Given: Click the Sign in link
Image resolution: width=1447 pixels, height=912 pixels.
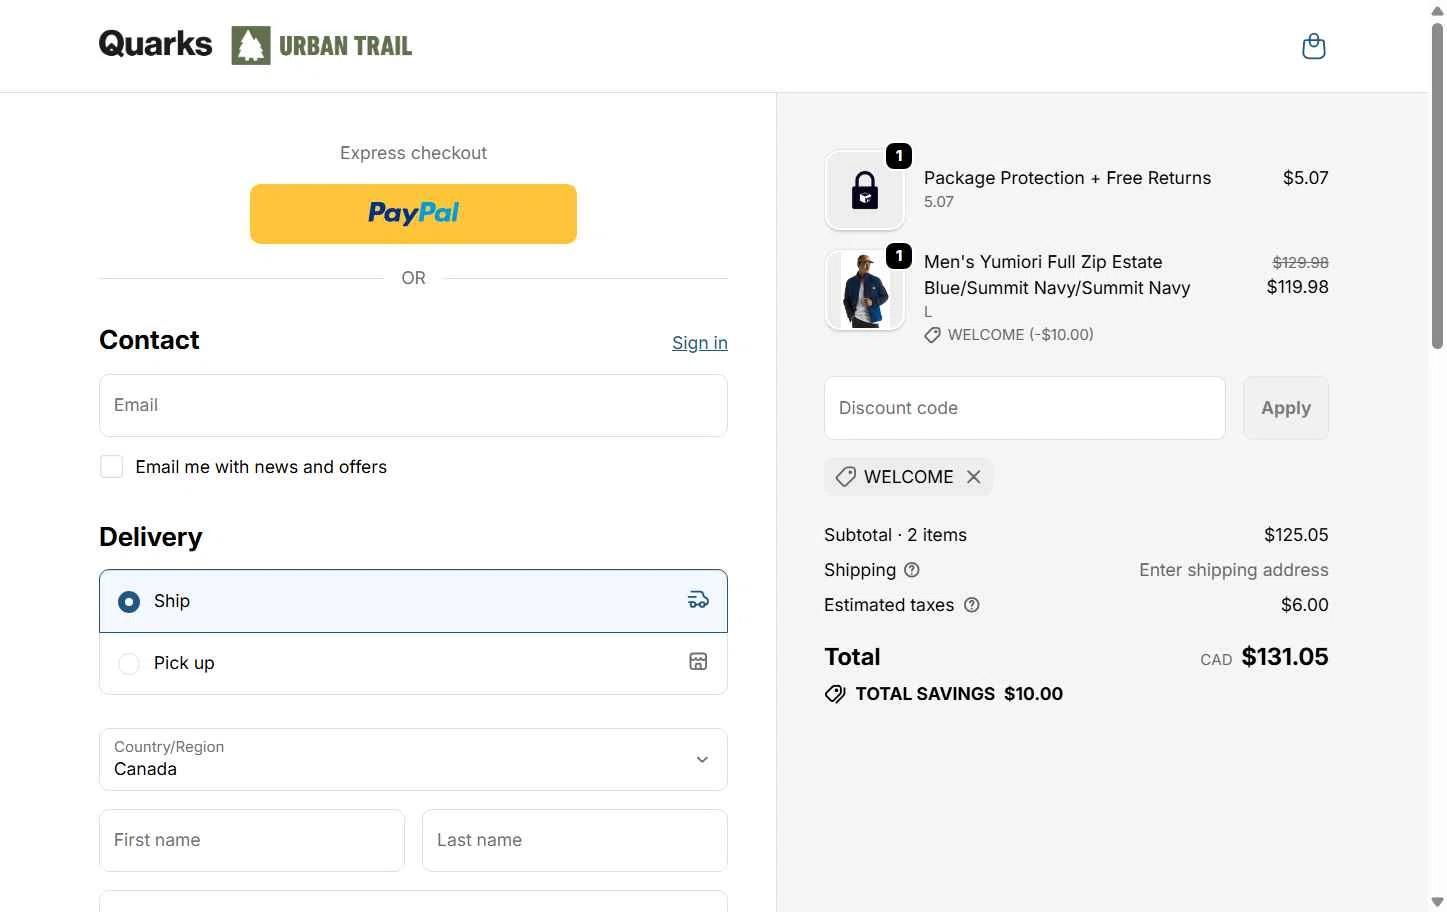Looking at the screenshot, I should click(700, 343).
